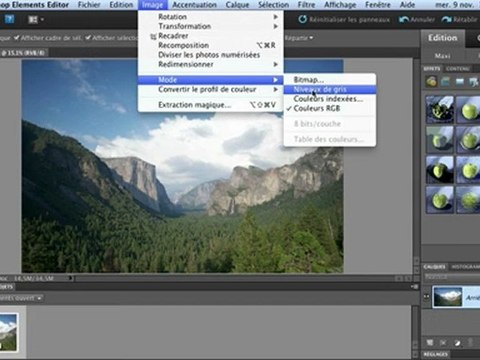This screenshot has height=360, width=480.
Task: Choose Bitmap... from Mode submenu
Action: pyautogui.click(x=330, y=80)
